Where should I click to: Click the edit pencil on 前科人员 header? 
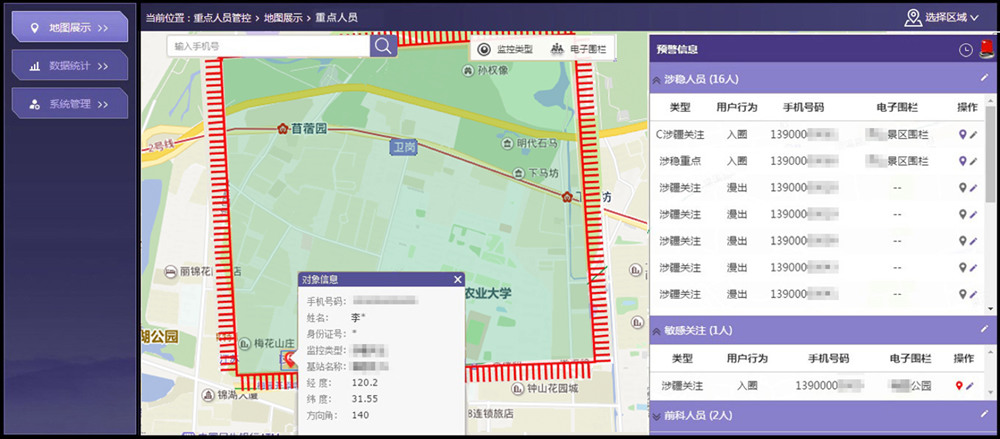[x=984, y=414]
